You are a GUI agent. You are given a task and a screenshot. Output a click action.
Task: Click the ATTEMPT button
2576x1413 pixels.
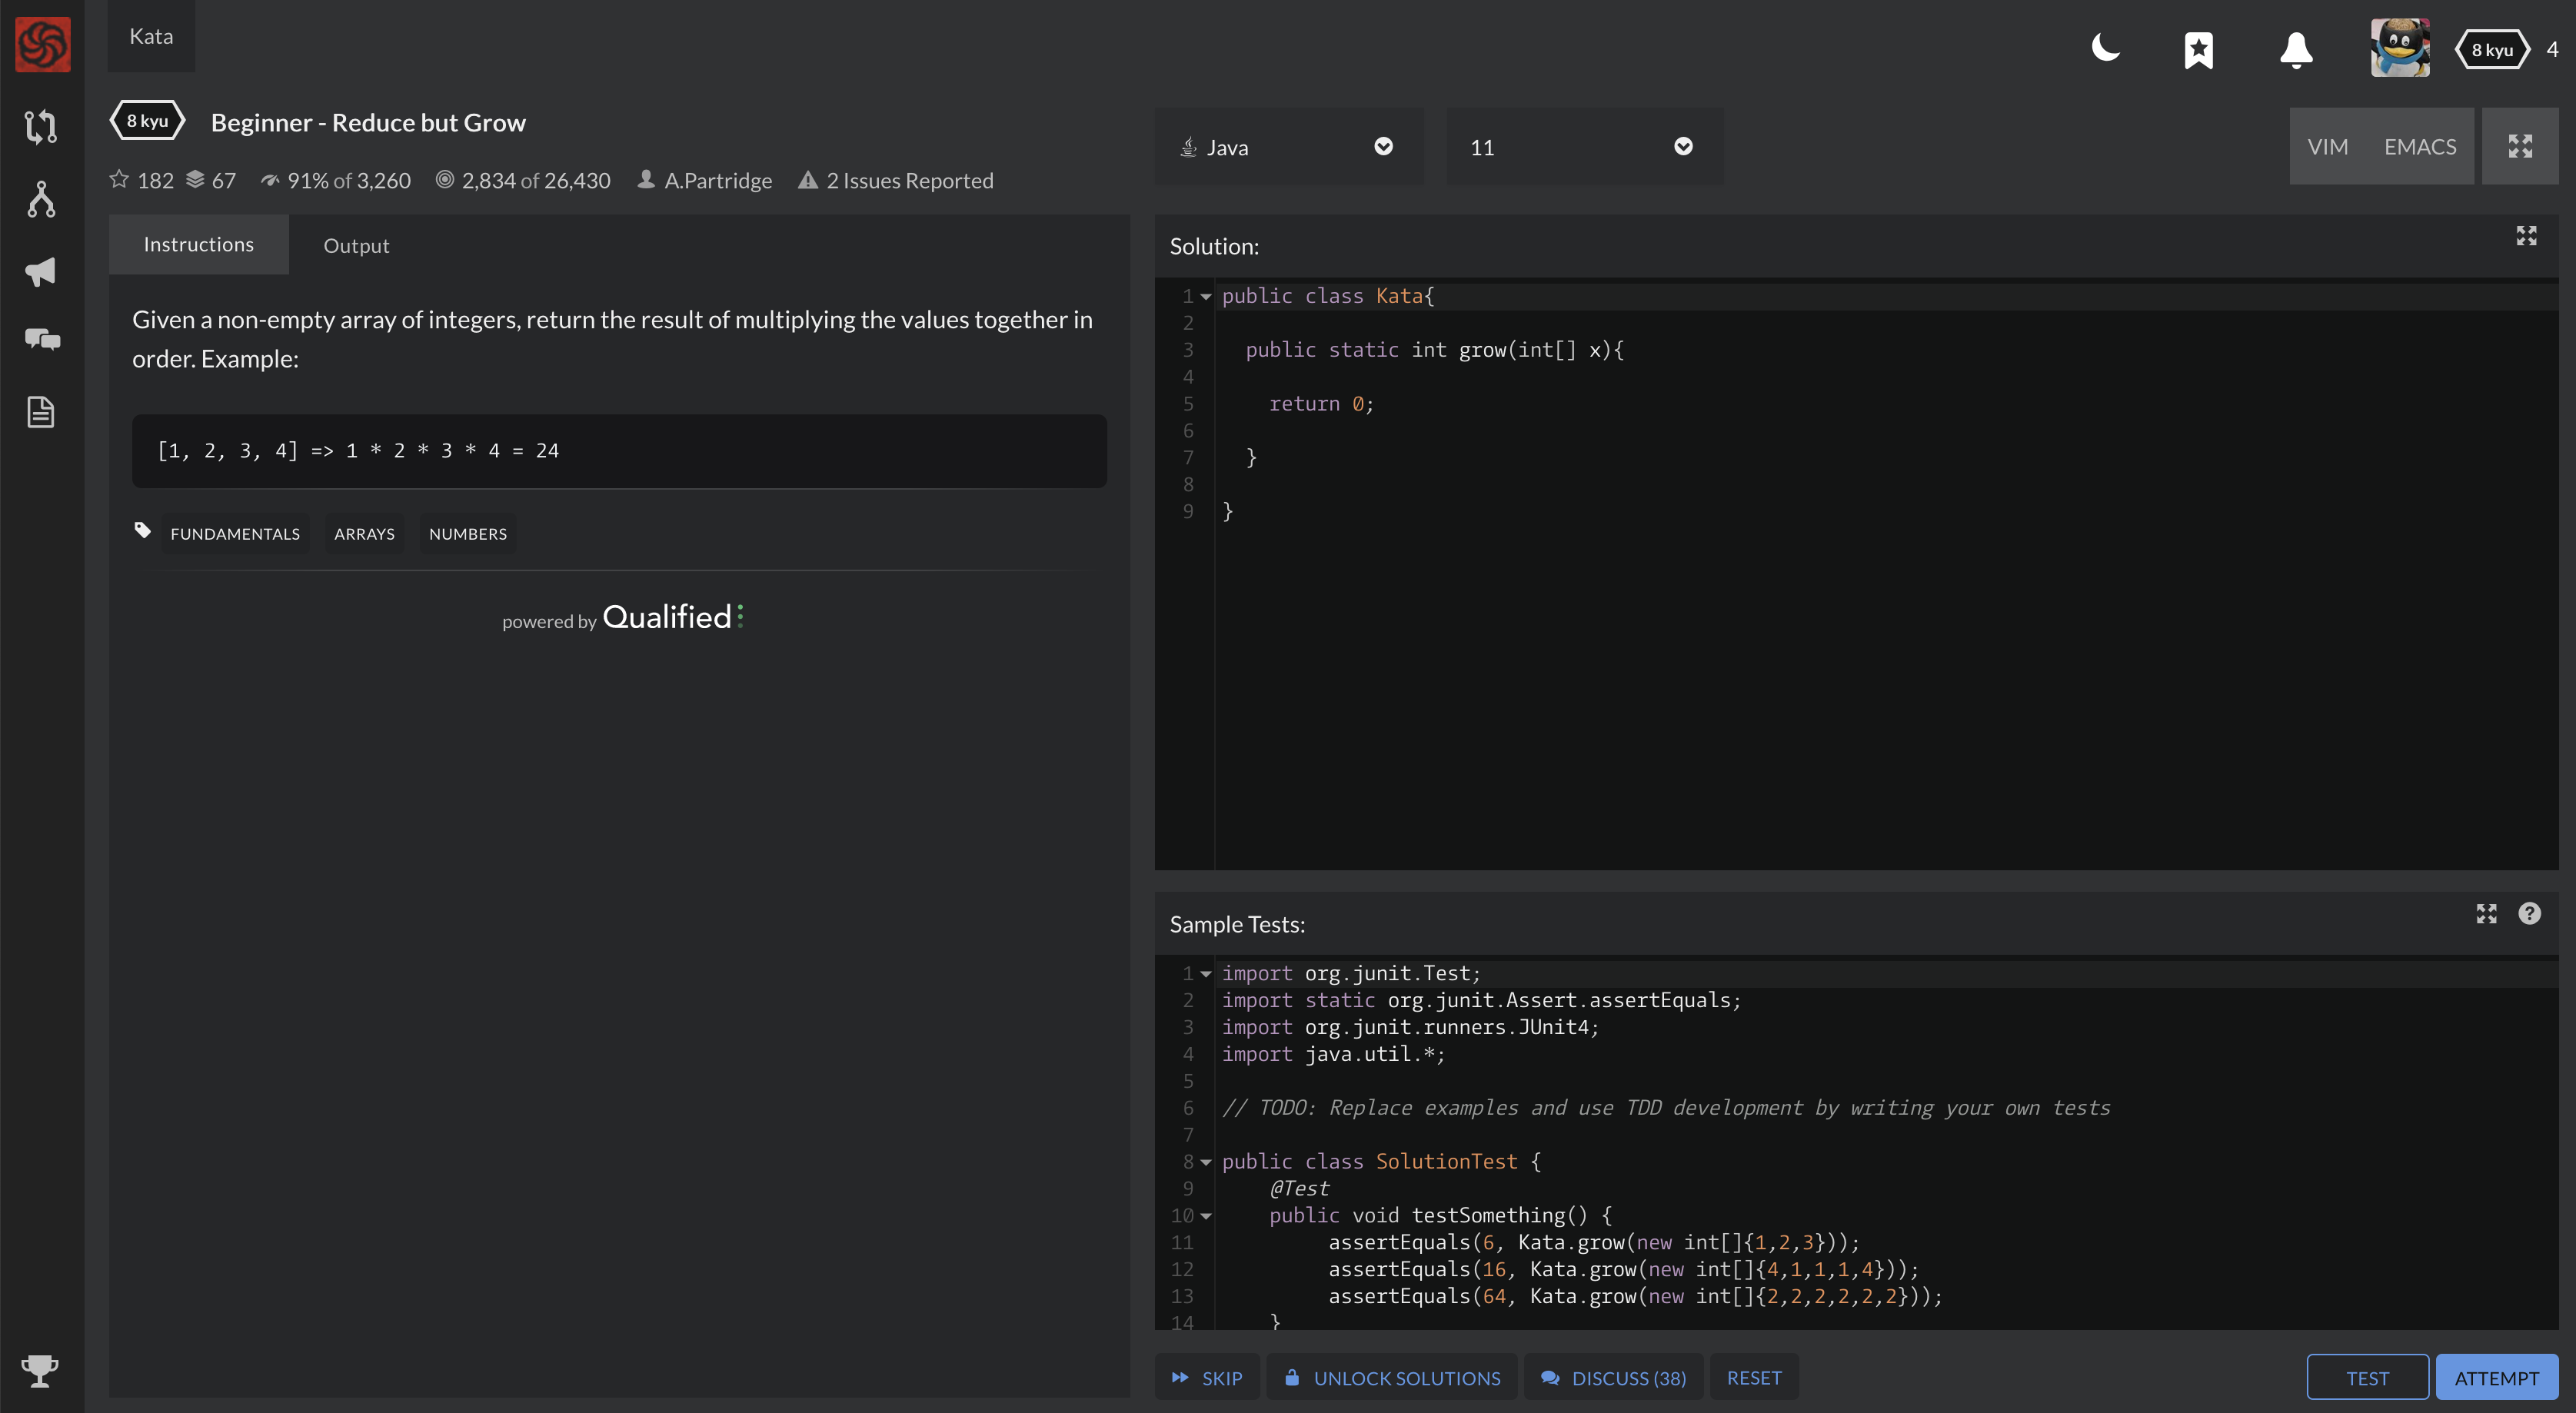pos(2496,1378)
